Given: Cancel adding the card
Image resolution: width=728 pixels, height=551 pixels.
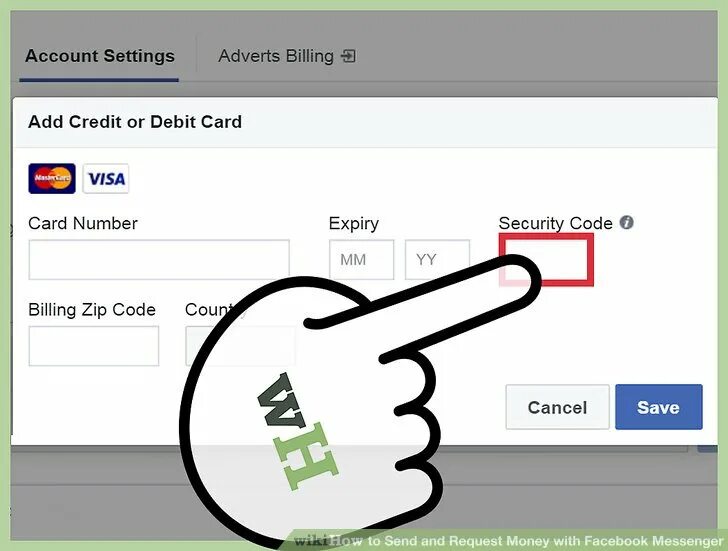Looking at the screenshot, I should [557, 407].
